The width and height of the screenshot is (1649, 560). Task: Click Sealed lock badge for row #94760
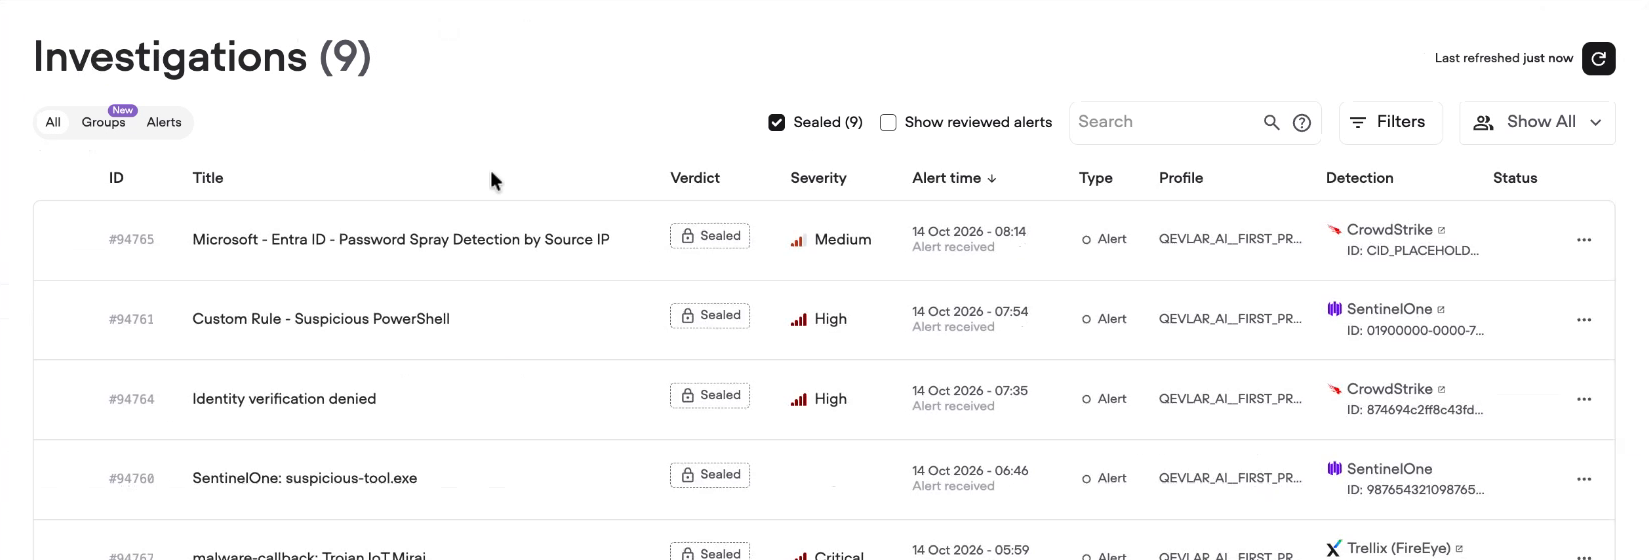[710, 474]
